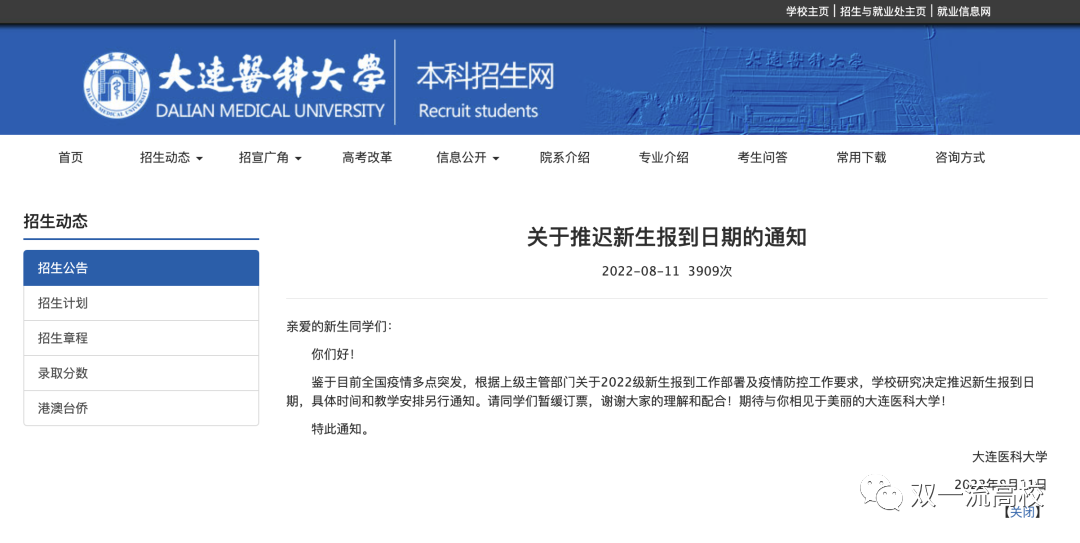This screenshot has width=1080, height=543.
Task: Open the 学校主页 link
Action: (807, 12)
